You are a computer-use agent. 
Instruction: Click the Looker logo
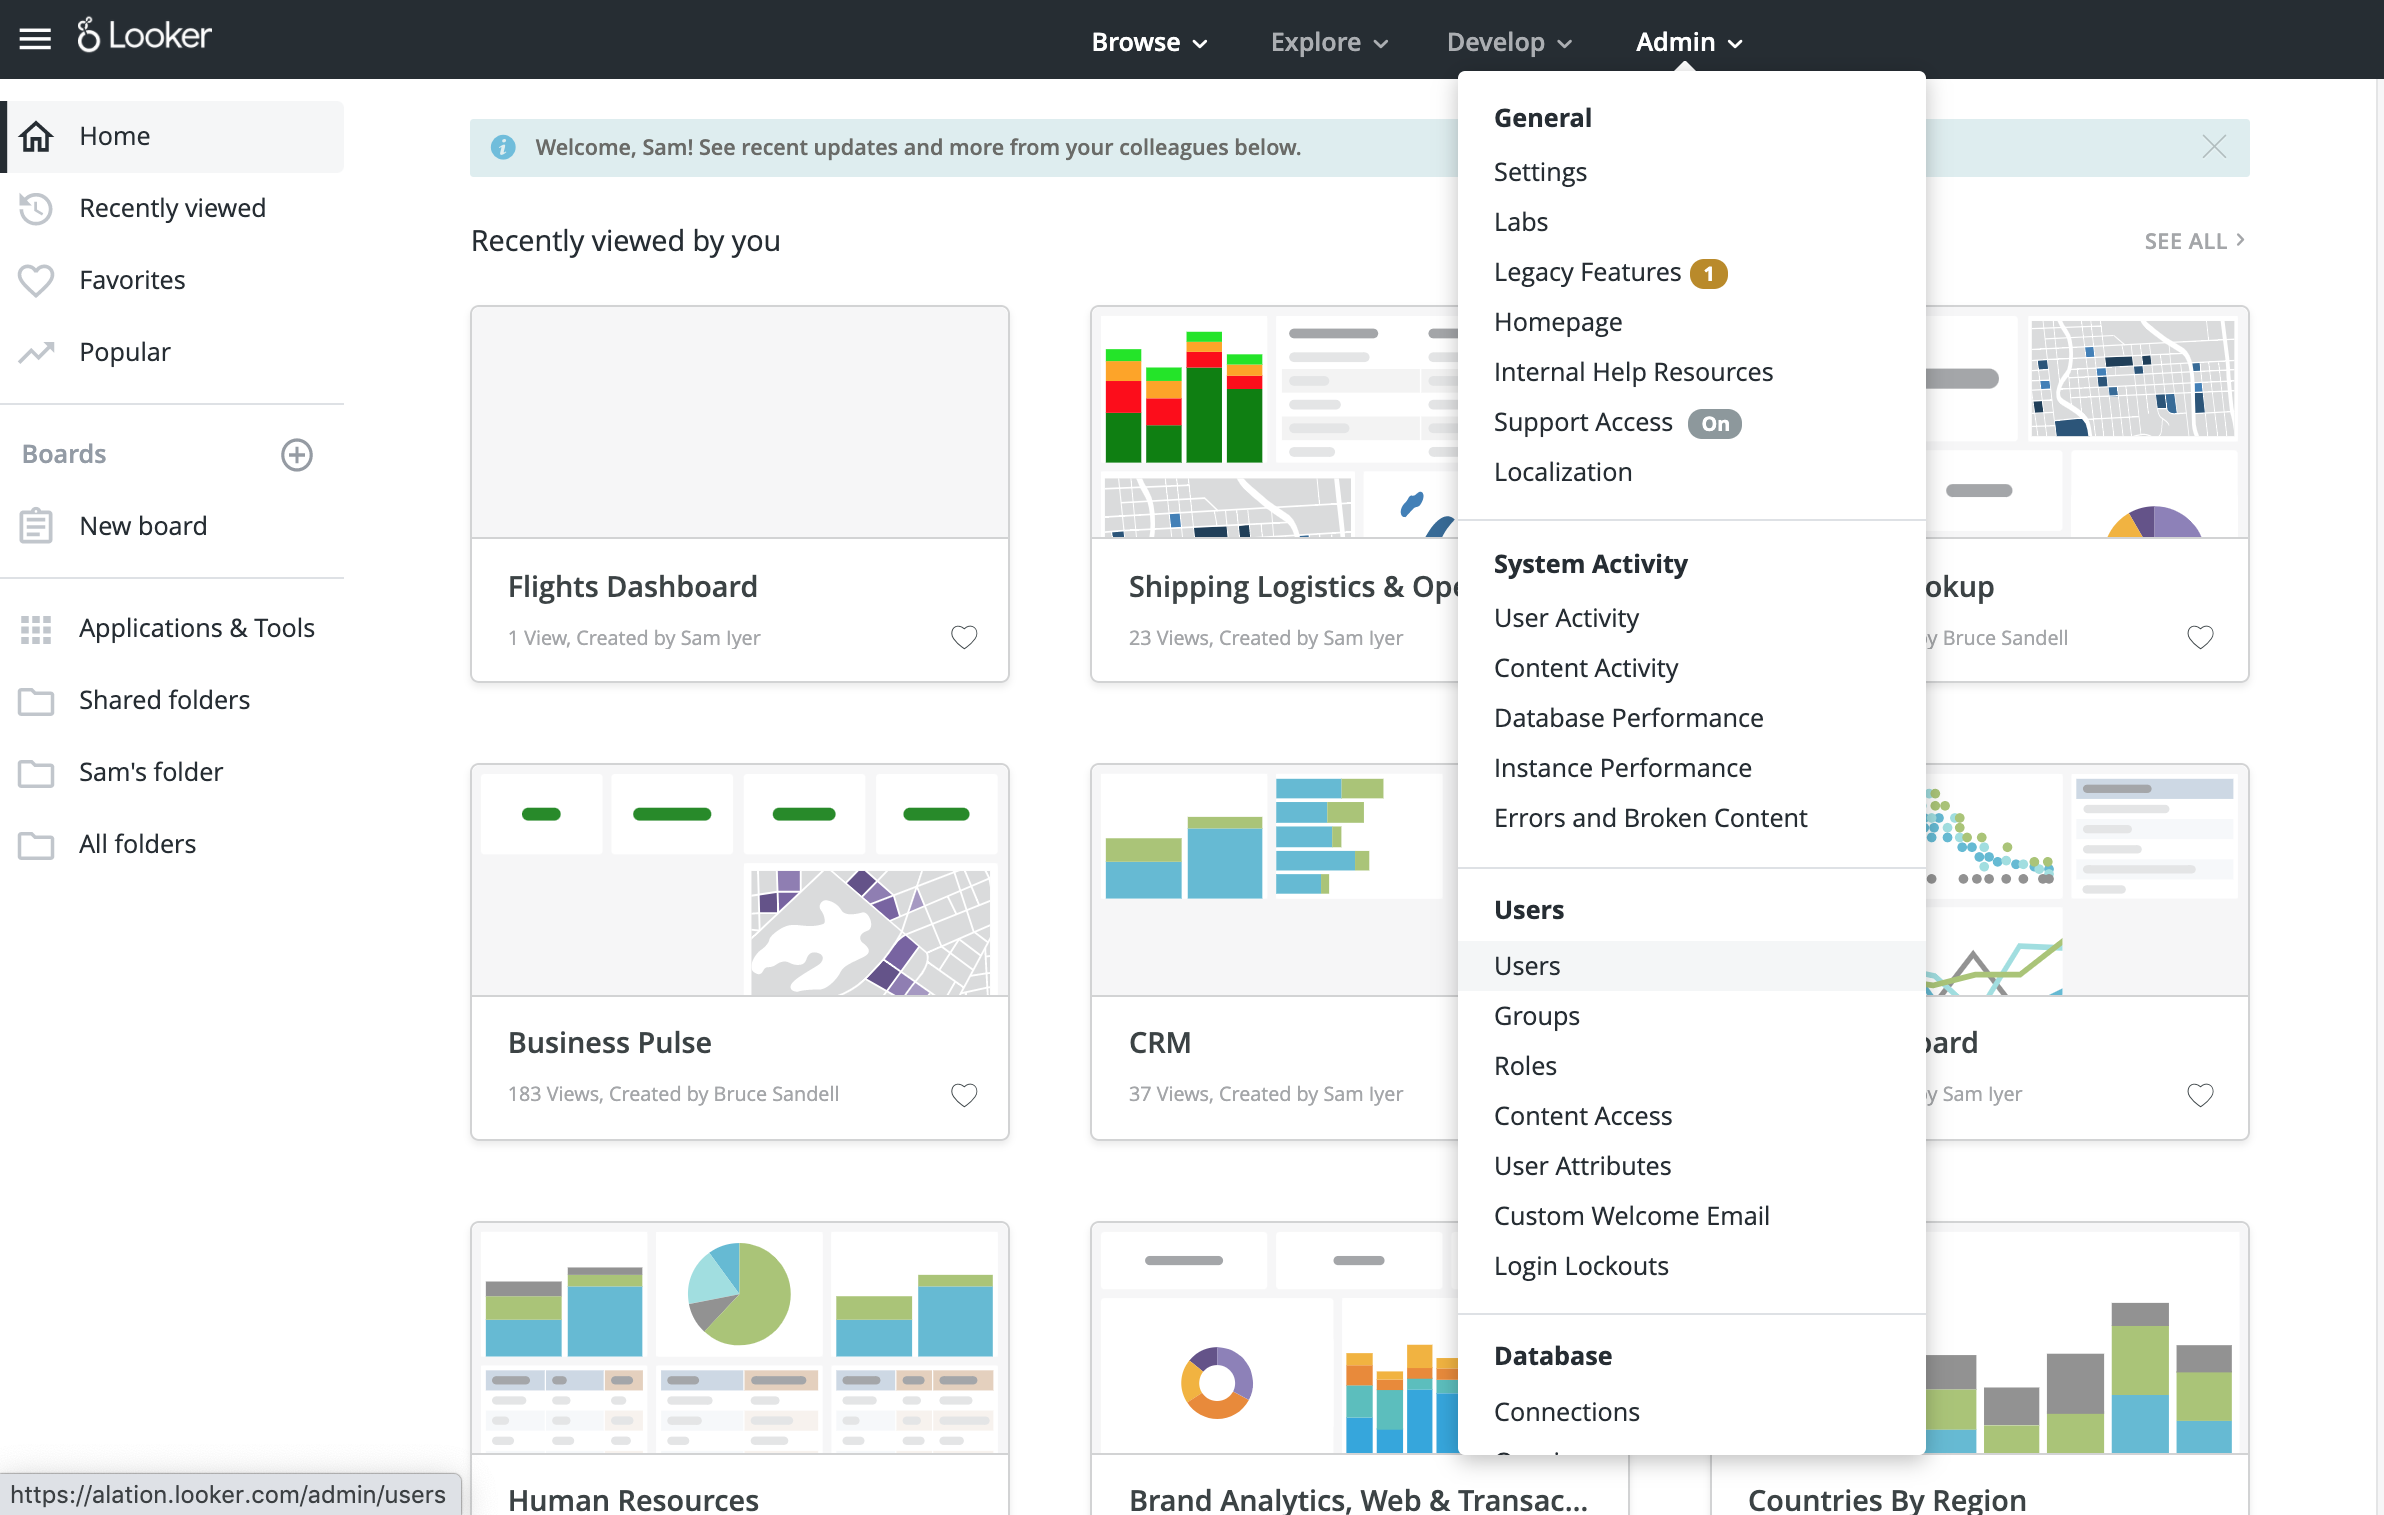click(145, 36)
